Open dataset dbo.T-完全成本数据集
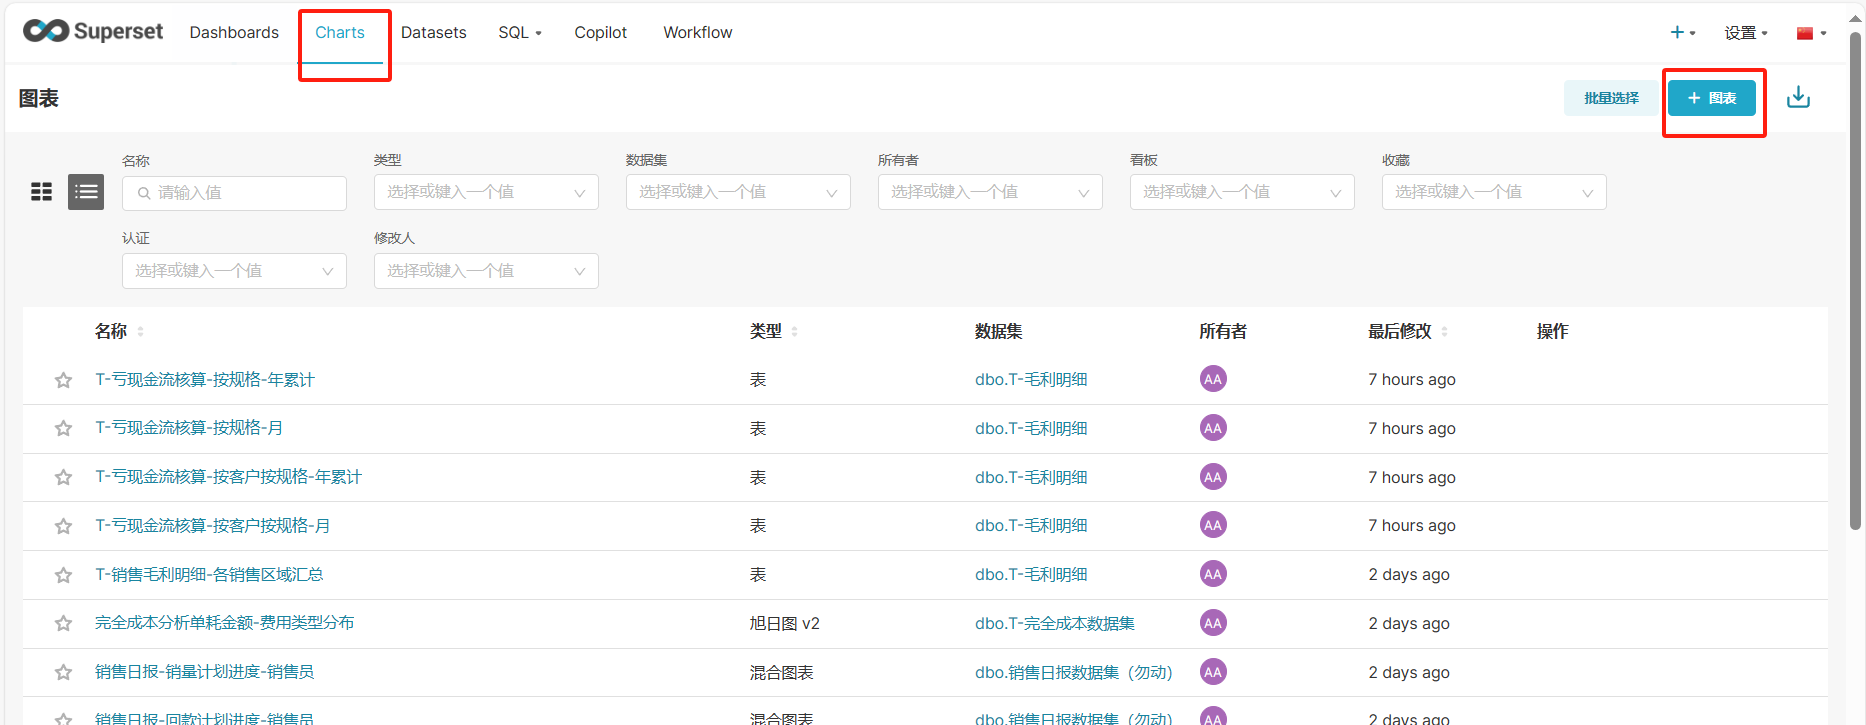The image size is (1866, 725). coord(1055,624)
